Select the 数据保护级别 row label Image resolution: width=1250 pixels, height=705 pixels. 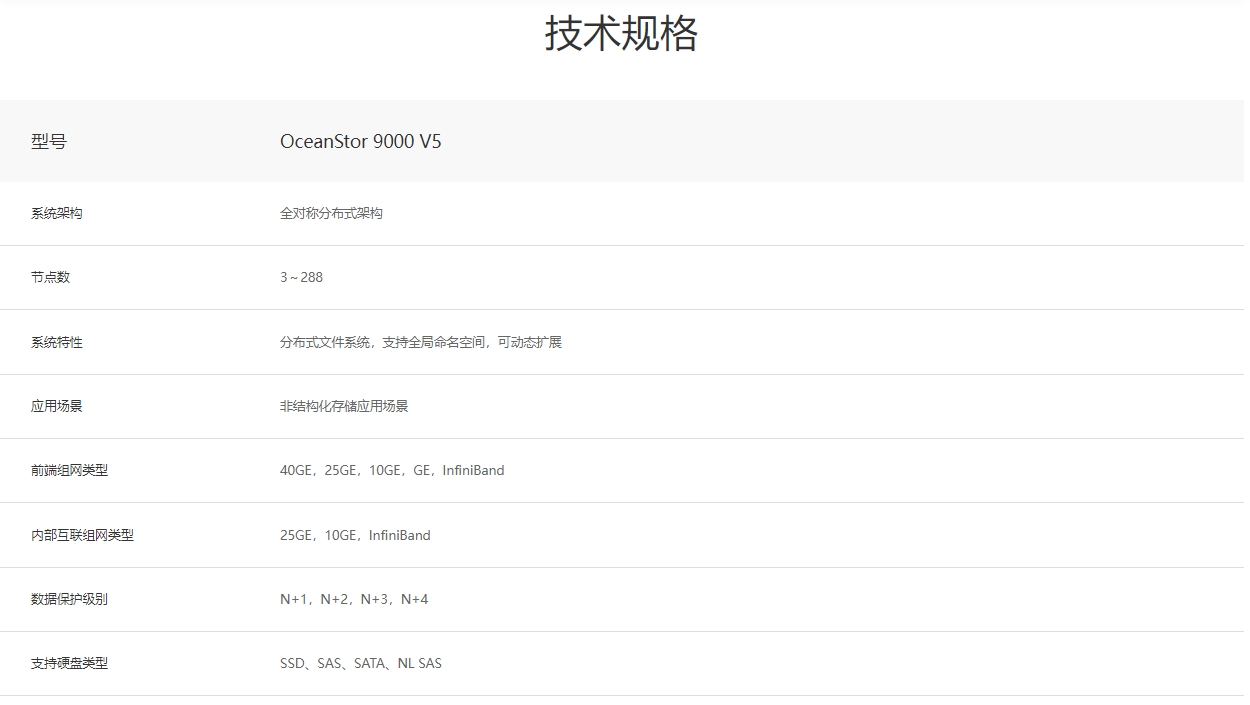pyautogui.click(x=69, y=599)
